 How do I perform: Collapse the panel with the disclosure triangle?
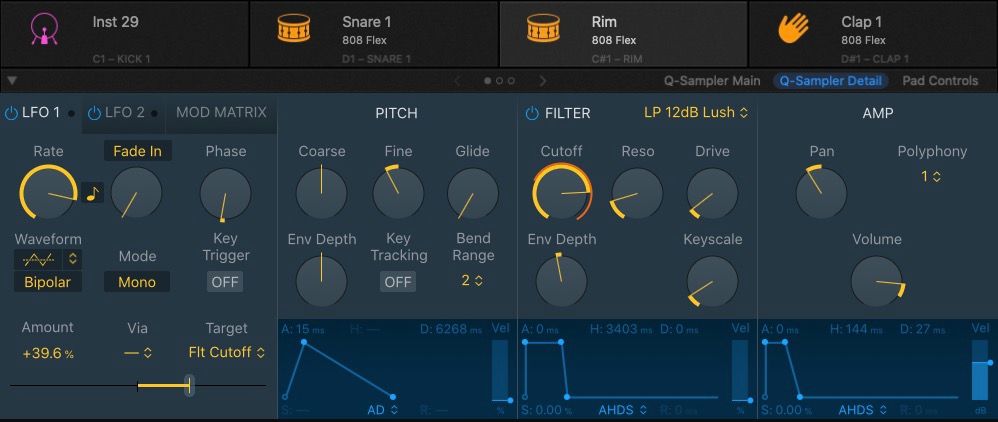(12, 81)
